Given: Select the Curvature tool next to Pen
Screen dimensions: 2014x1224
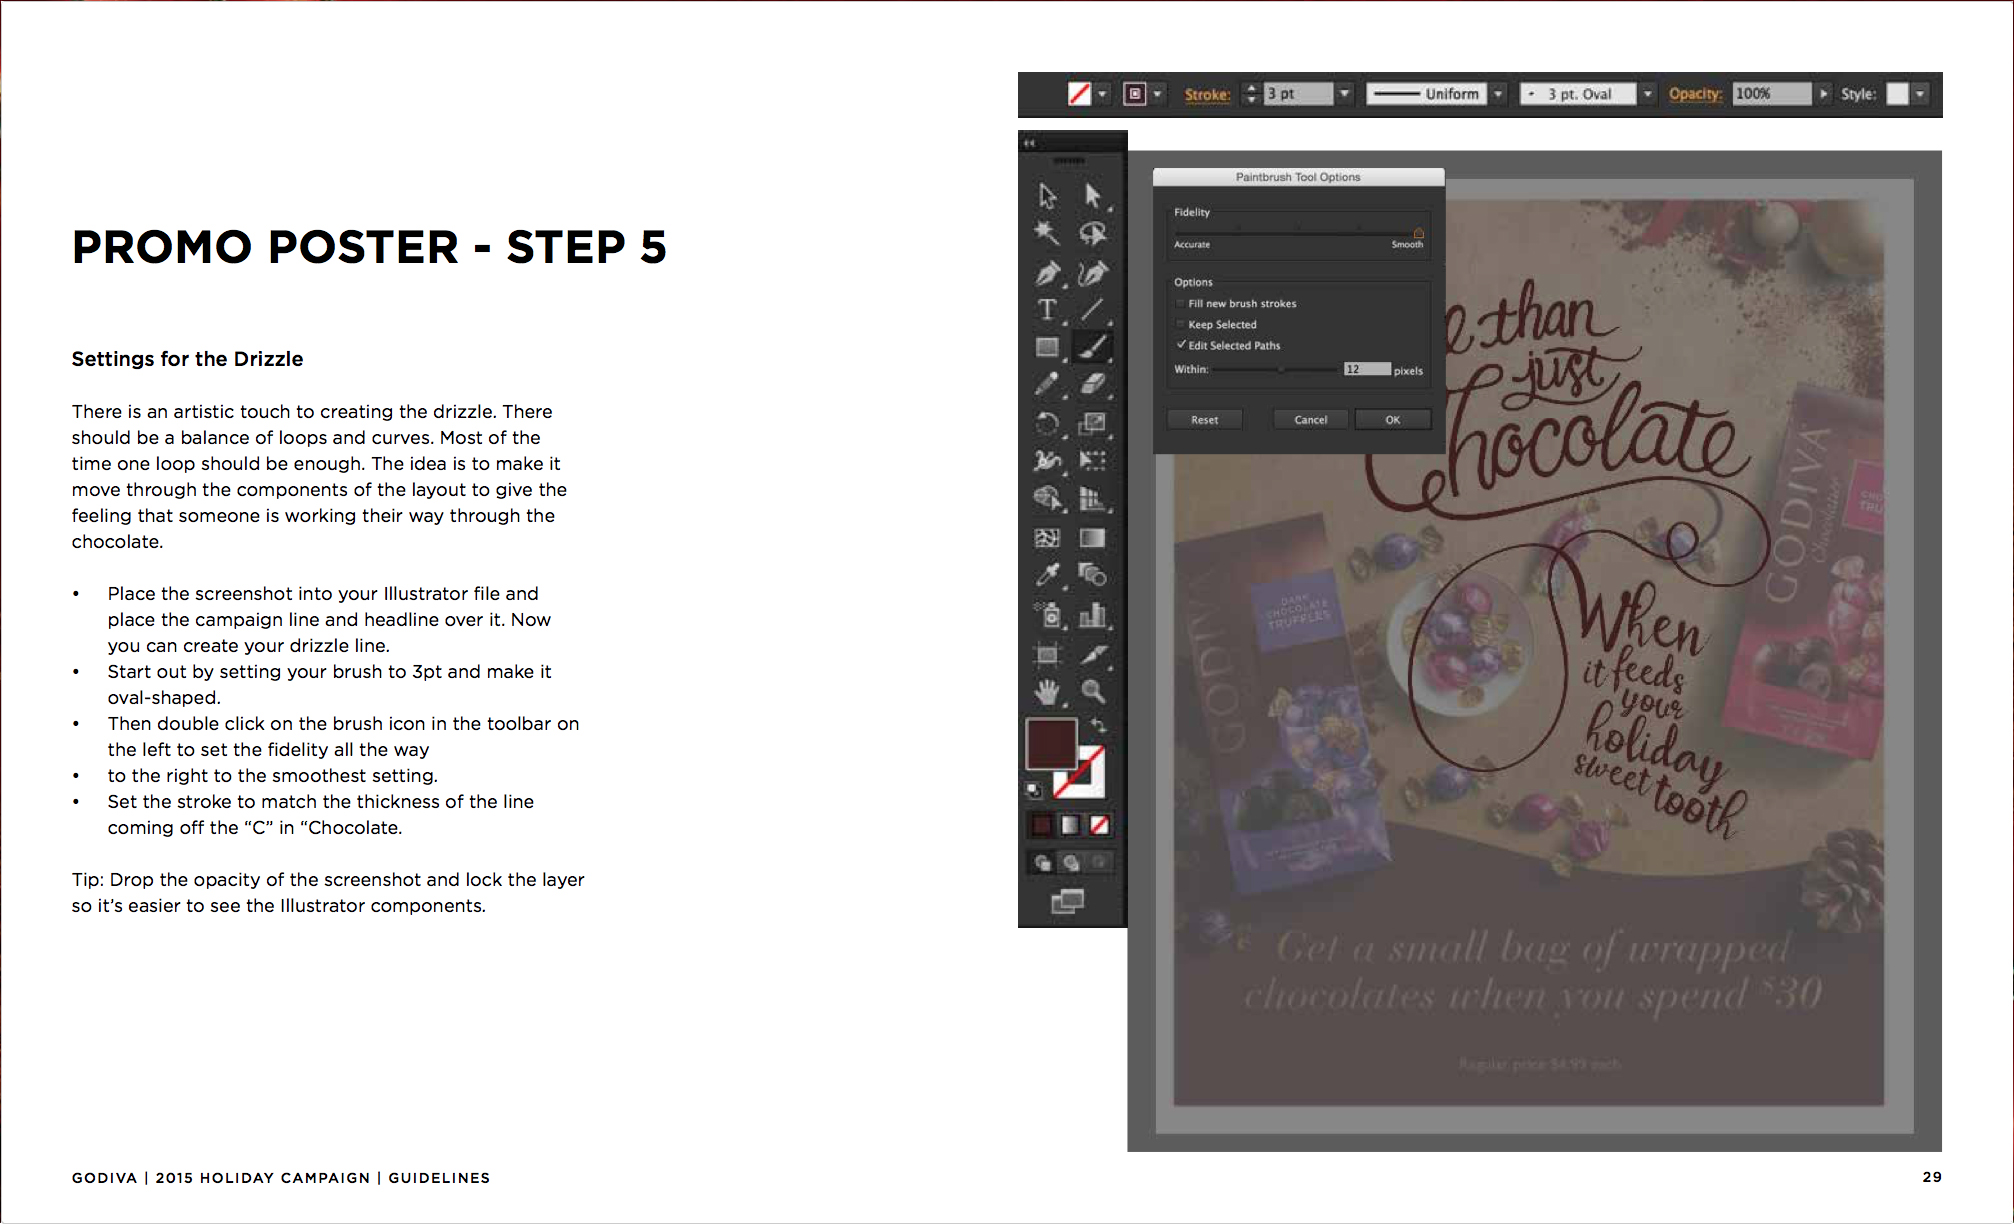Looking at the screenshot, I should [1093, 272].
